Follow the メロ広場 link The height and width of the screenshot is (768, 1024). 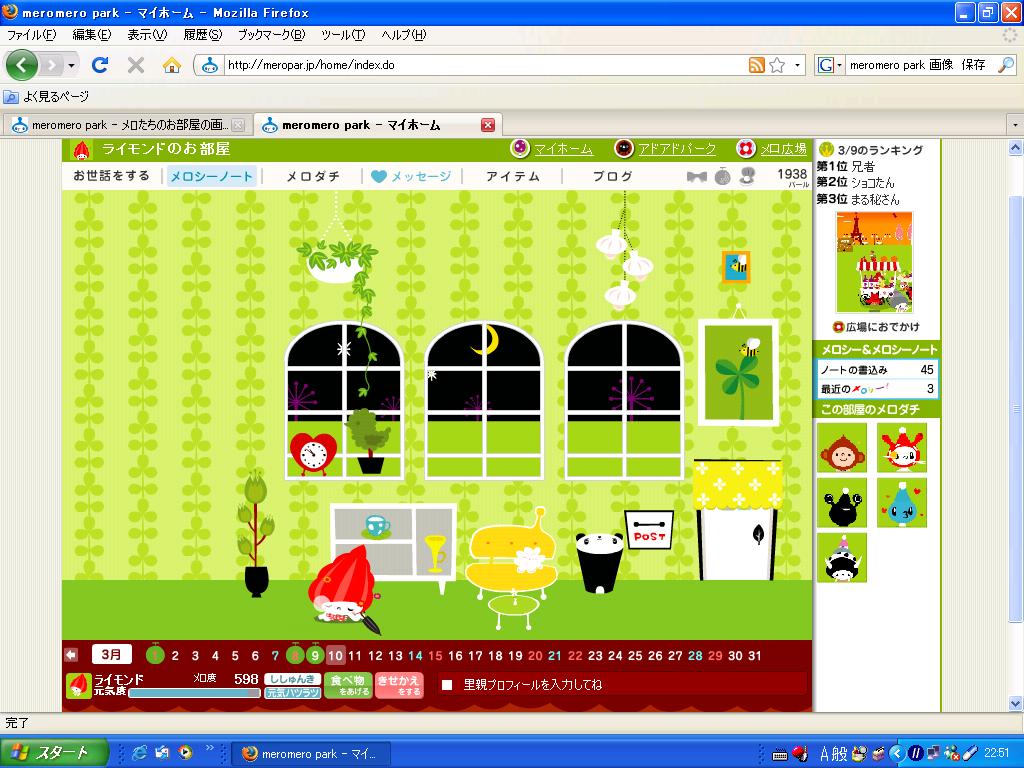tap(783, 150)
